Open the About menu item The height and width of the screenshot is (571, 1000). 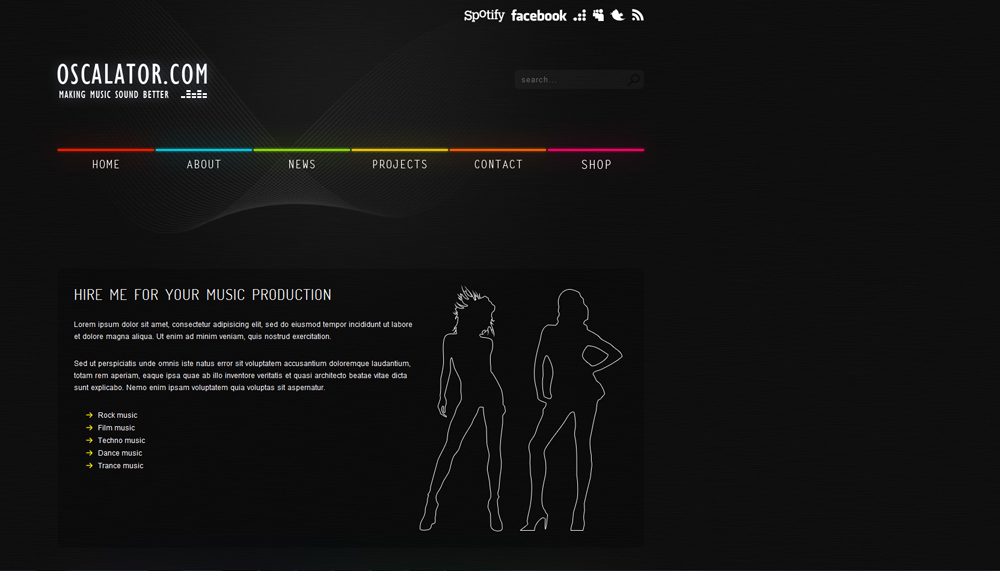pyautogui.click(x=204, y=164)
